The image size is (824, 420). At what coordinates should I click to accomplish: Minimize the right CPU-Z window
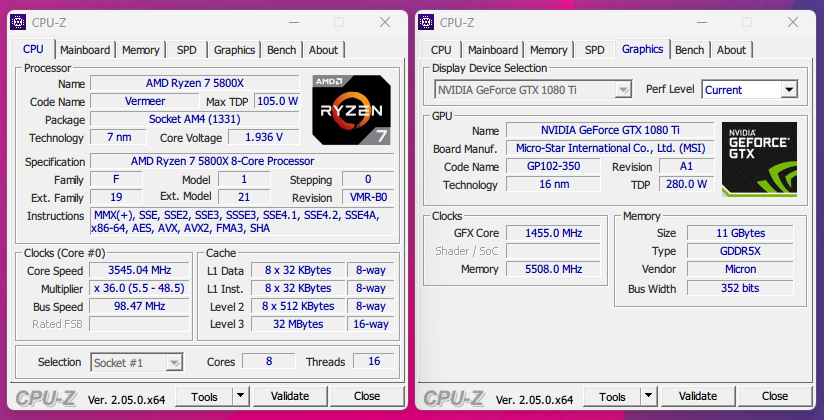pyautogui.click(x=701, y=23)
